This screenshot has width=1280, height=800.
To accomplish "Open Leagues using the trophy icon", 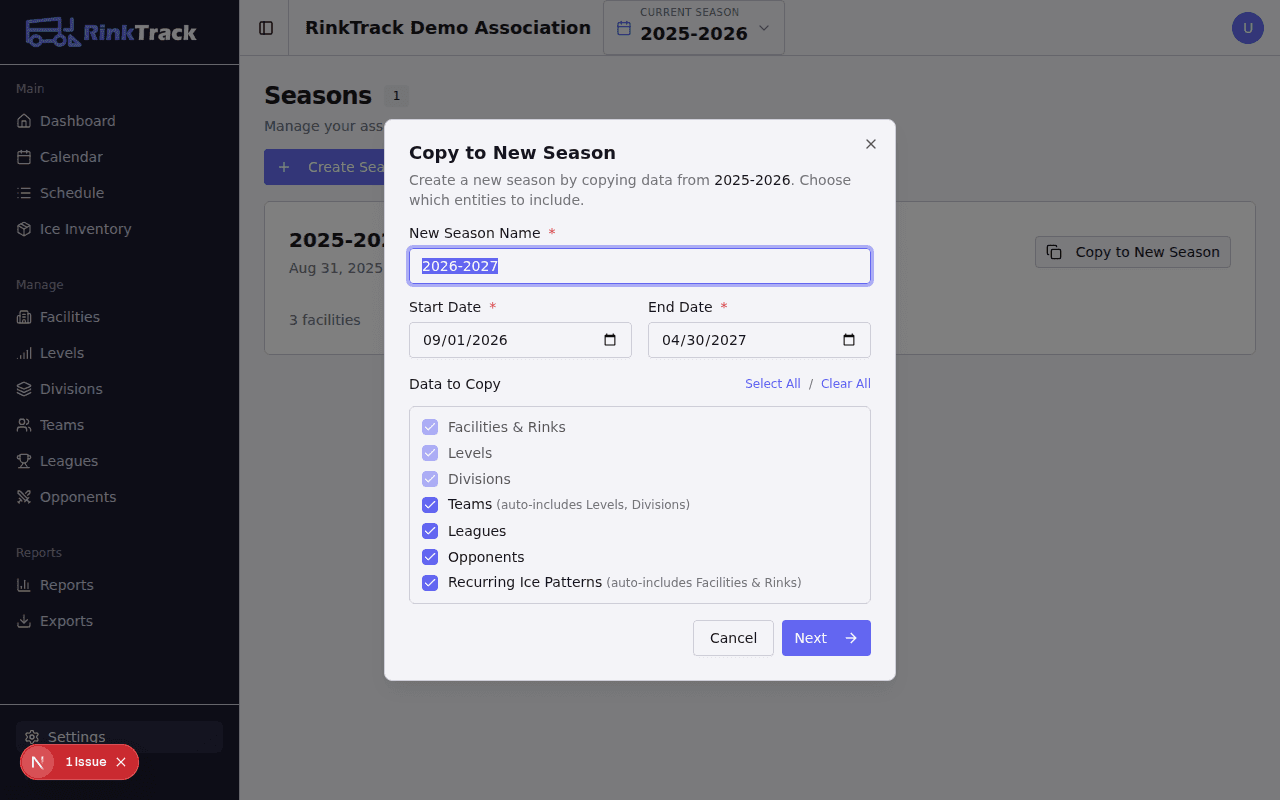I will point(24,461).
